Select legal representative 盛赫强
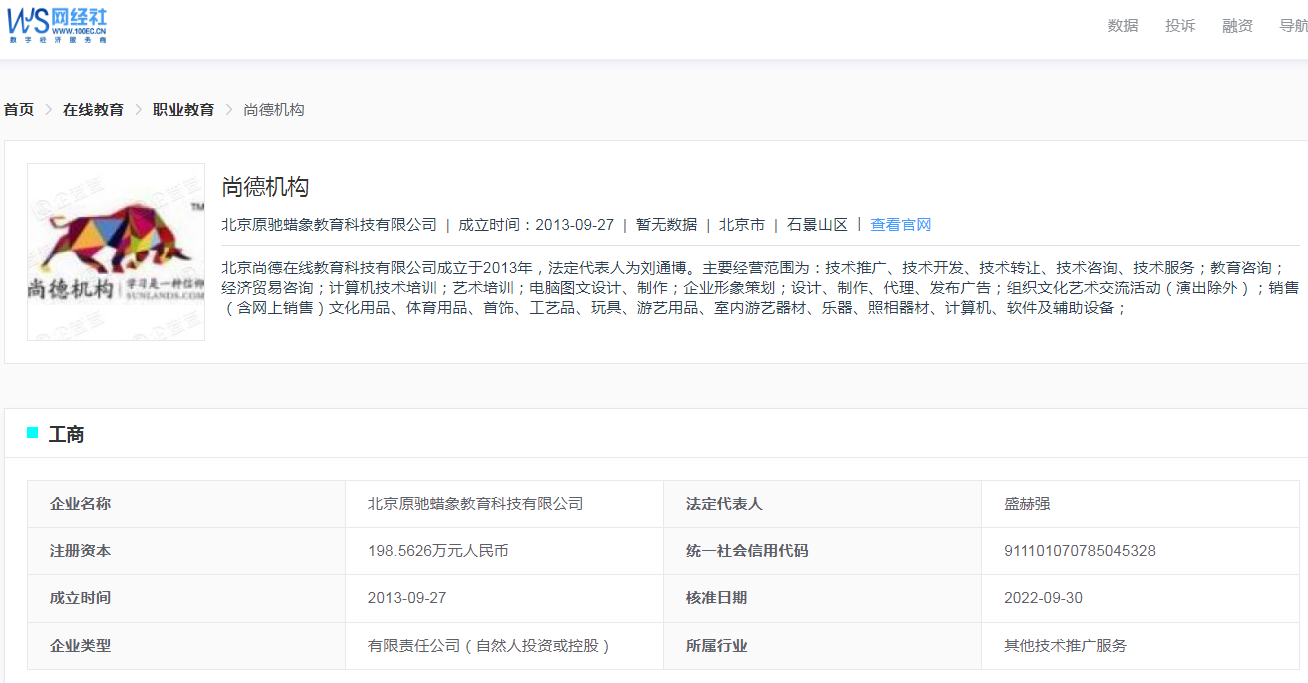 coord(1027,504)
